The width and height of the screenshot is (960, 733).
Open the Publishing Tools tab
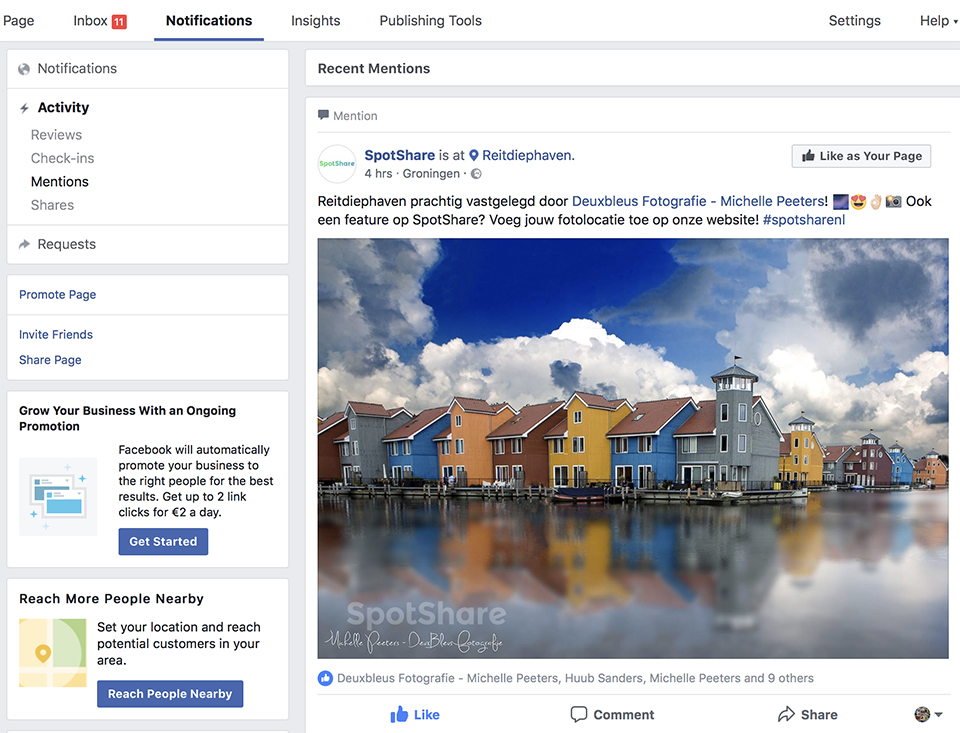pyautogui.click(x=430, y=21)
